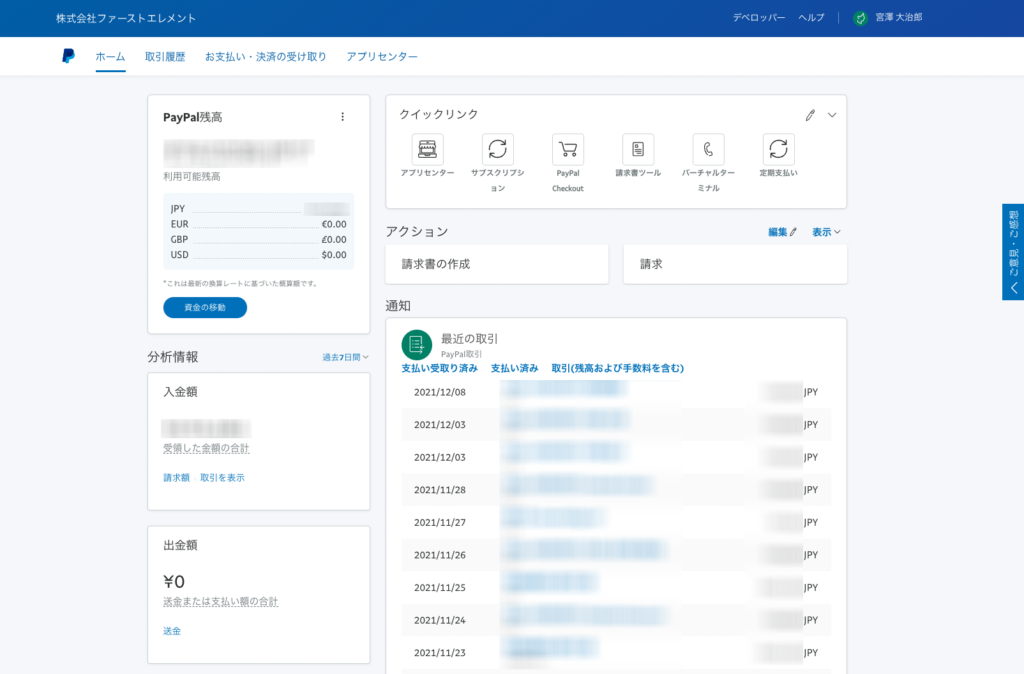
Task: Open the 2021/11/26 transaction row
Action: [616, 555]
